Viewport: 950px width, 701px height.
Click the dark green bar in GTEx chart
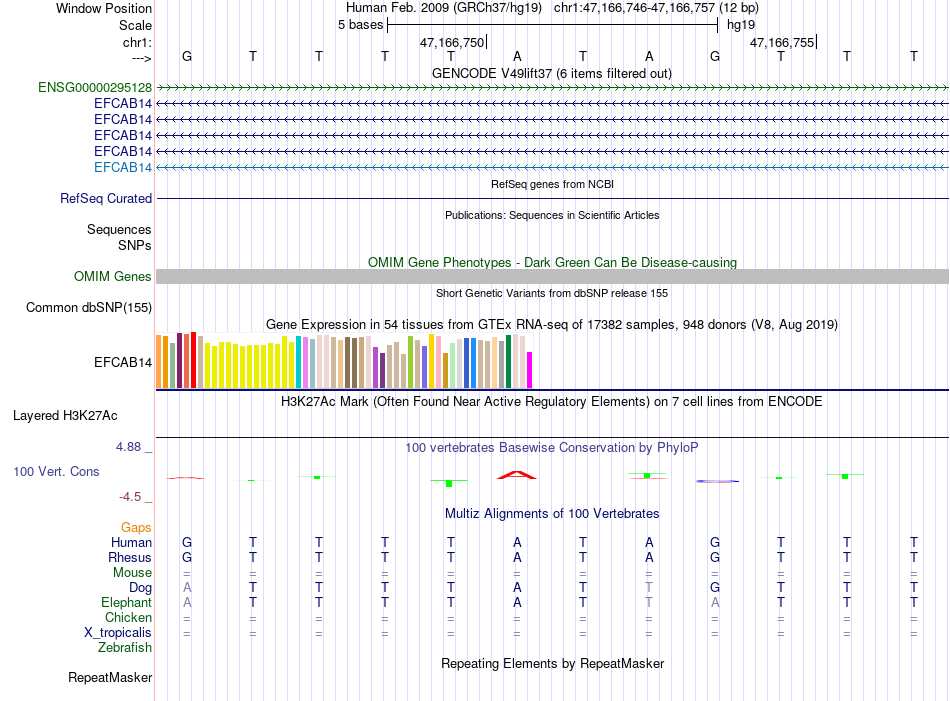[x=509, y=361]
